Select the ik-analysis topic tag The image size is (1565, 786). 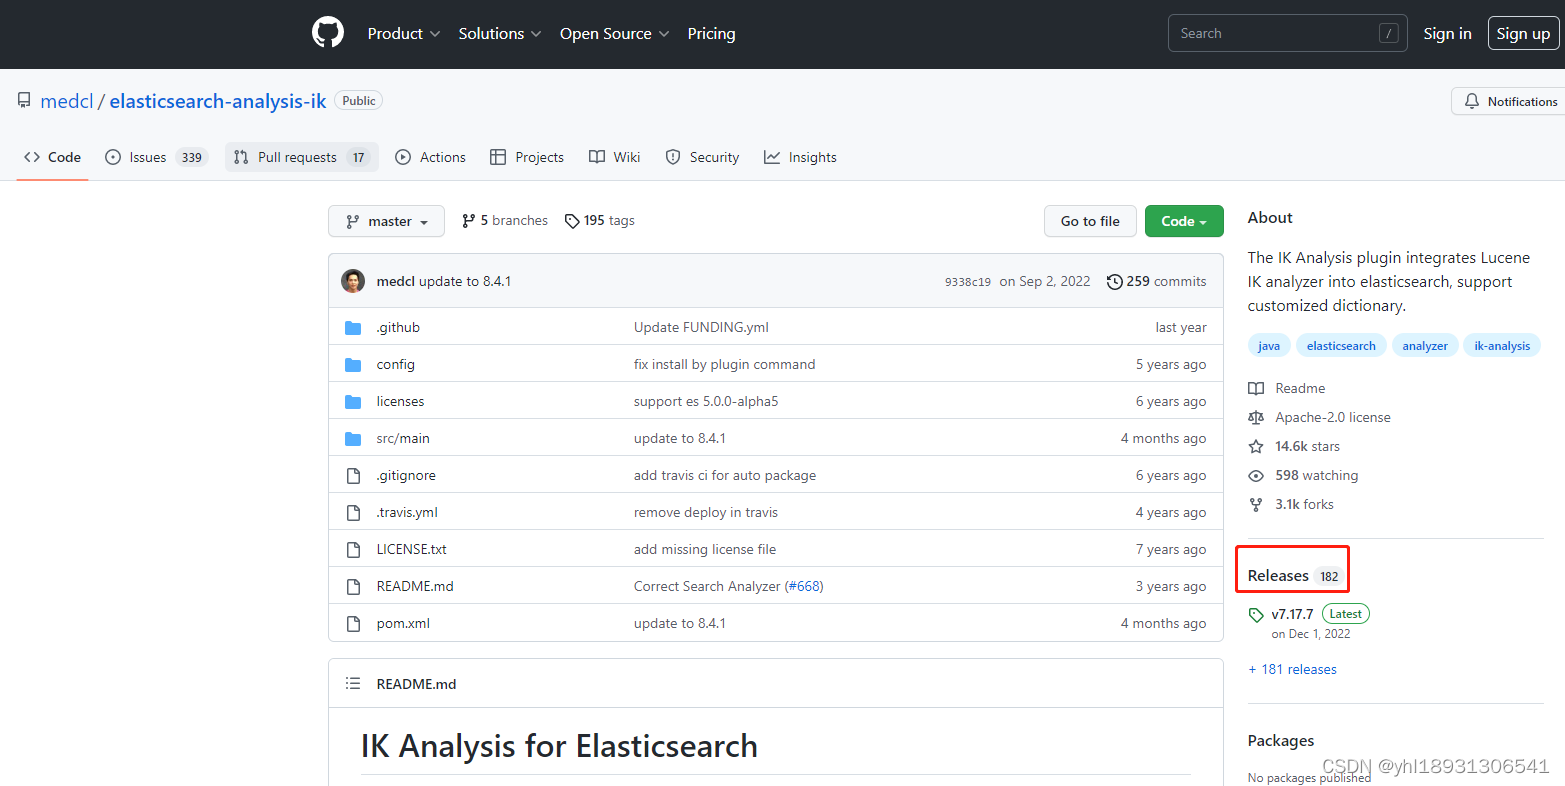(x=1502, y=346)
